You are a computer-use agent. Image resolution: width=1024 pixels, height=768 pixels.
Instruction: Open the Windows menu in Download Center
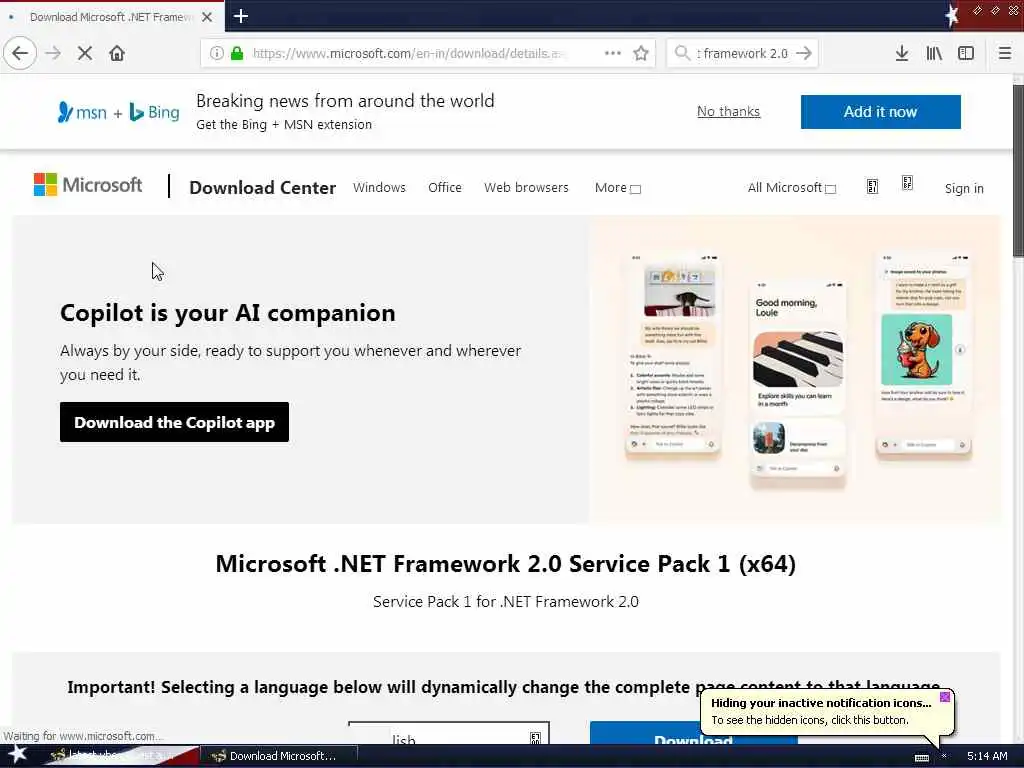(x=379, y=187)
